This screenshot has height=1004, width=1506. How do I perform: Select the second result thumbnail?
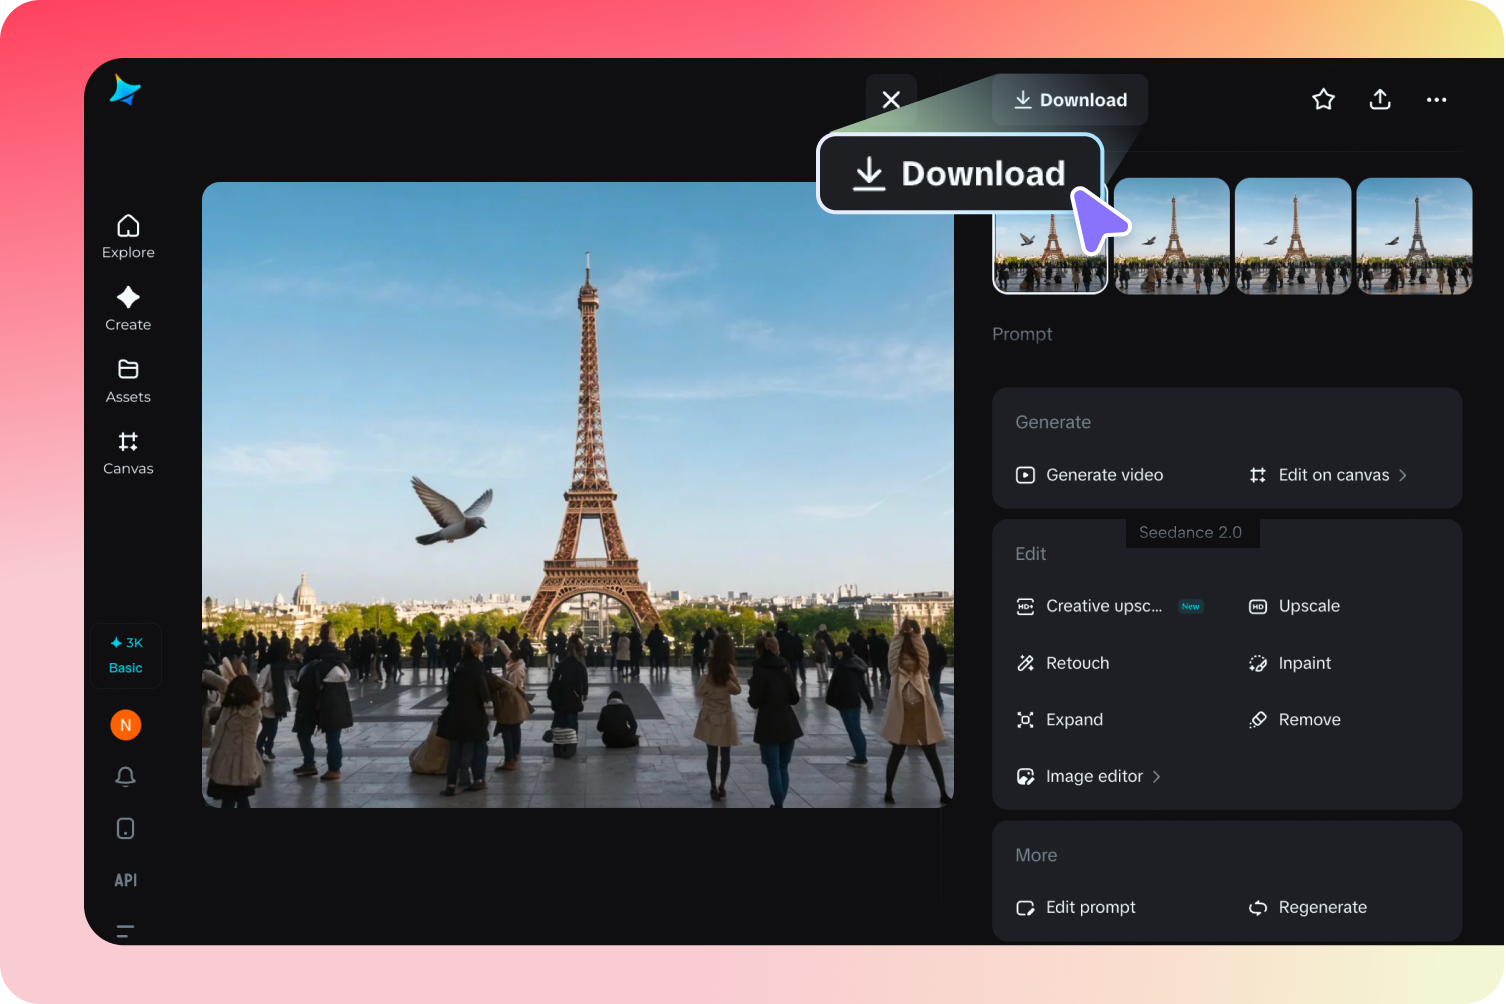click(x=1172, y=236)
